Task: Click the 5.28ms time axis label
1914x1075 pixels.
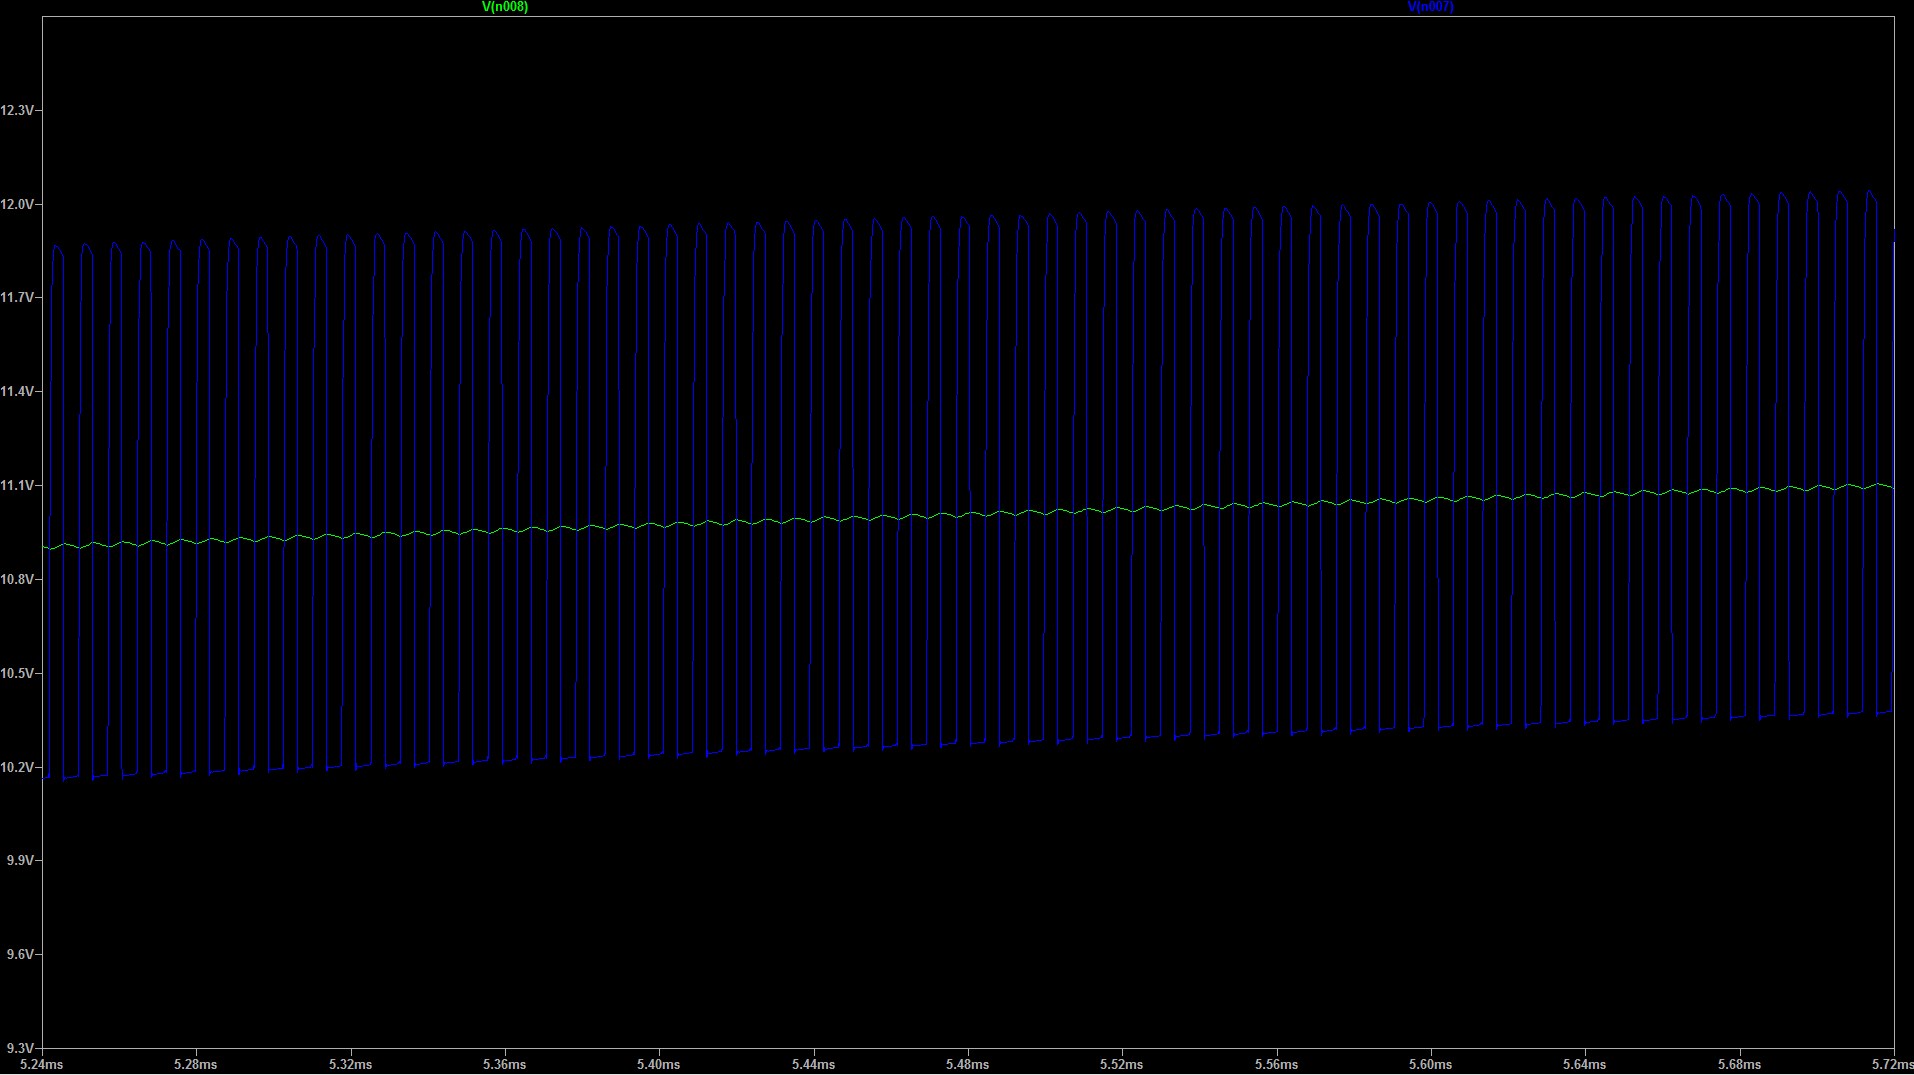Action: pos(195,1065)
